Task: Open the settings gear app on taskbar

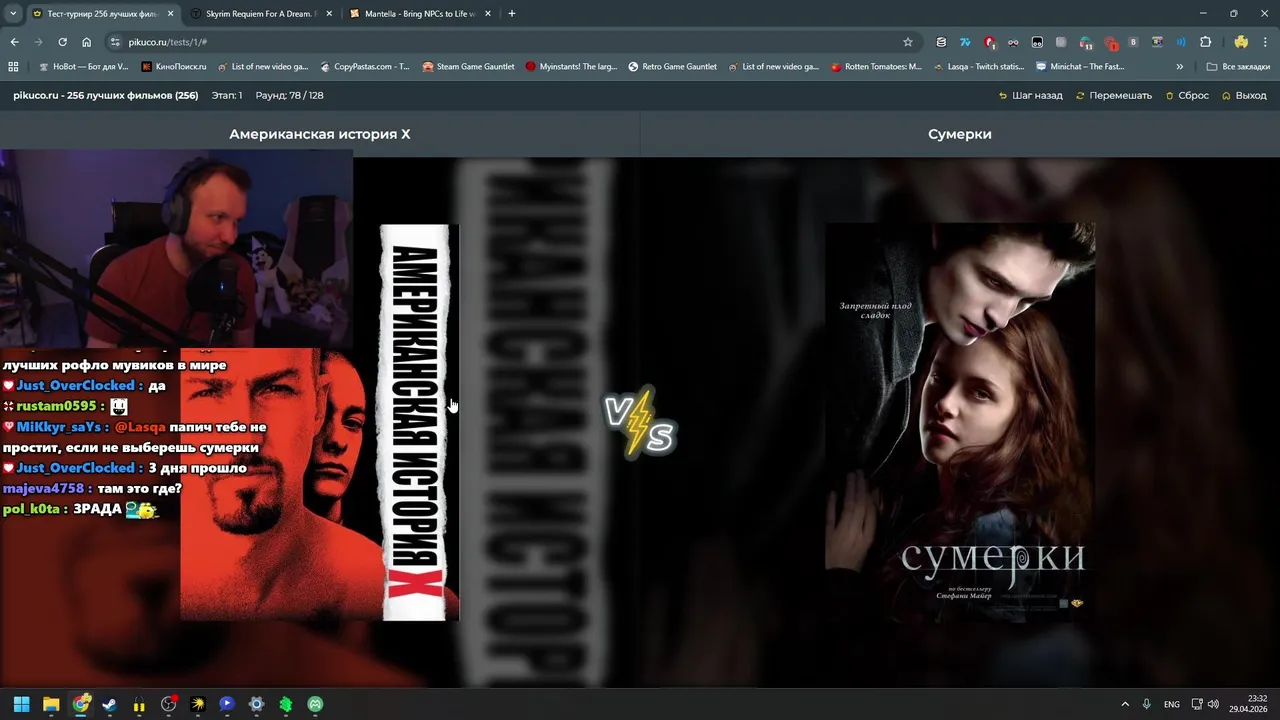Action: click(x=256, y=704)
